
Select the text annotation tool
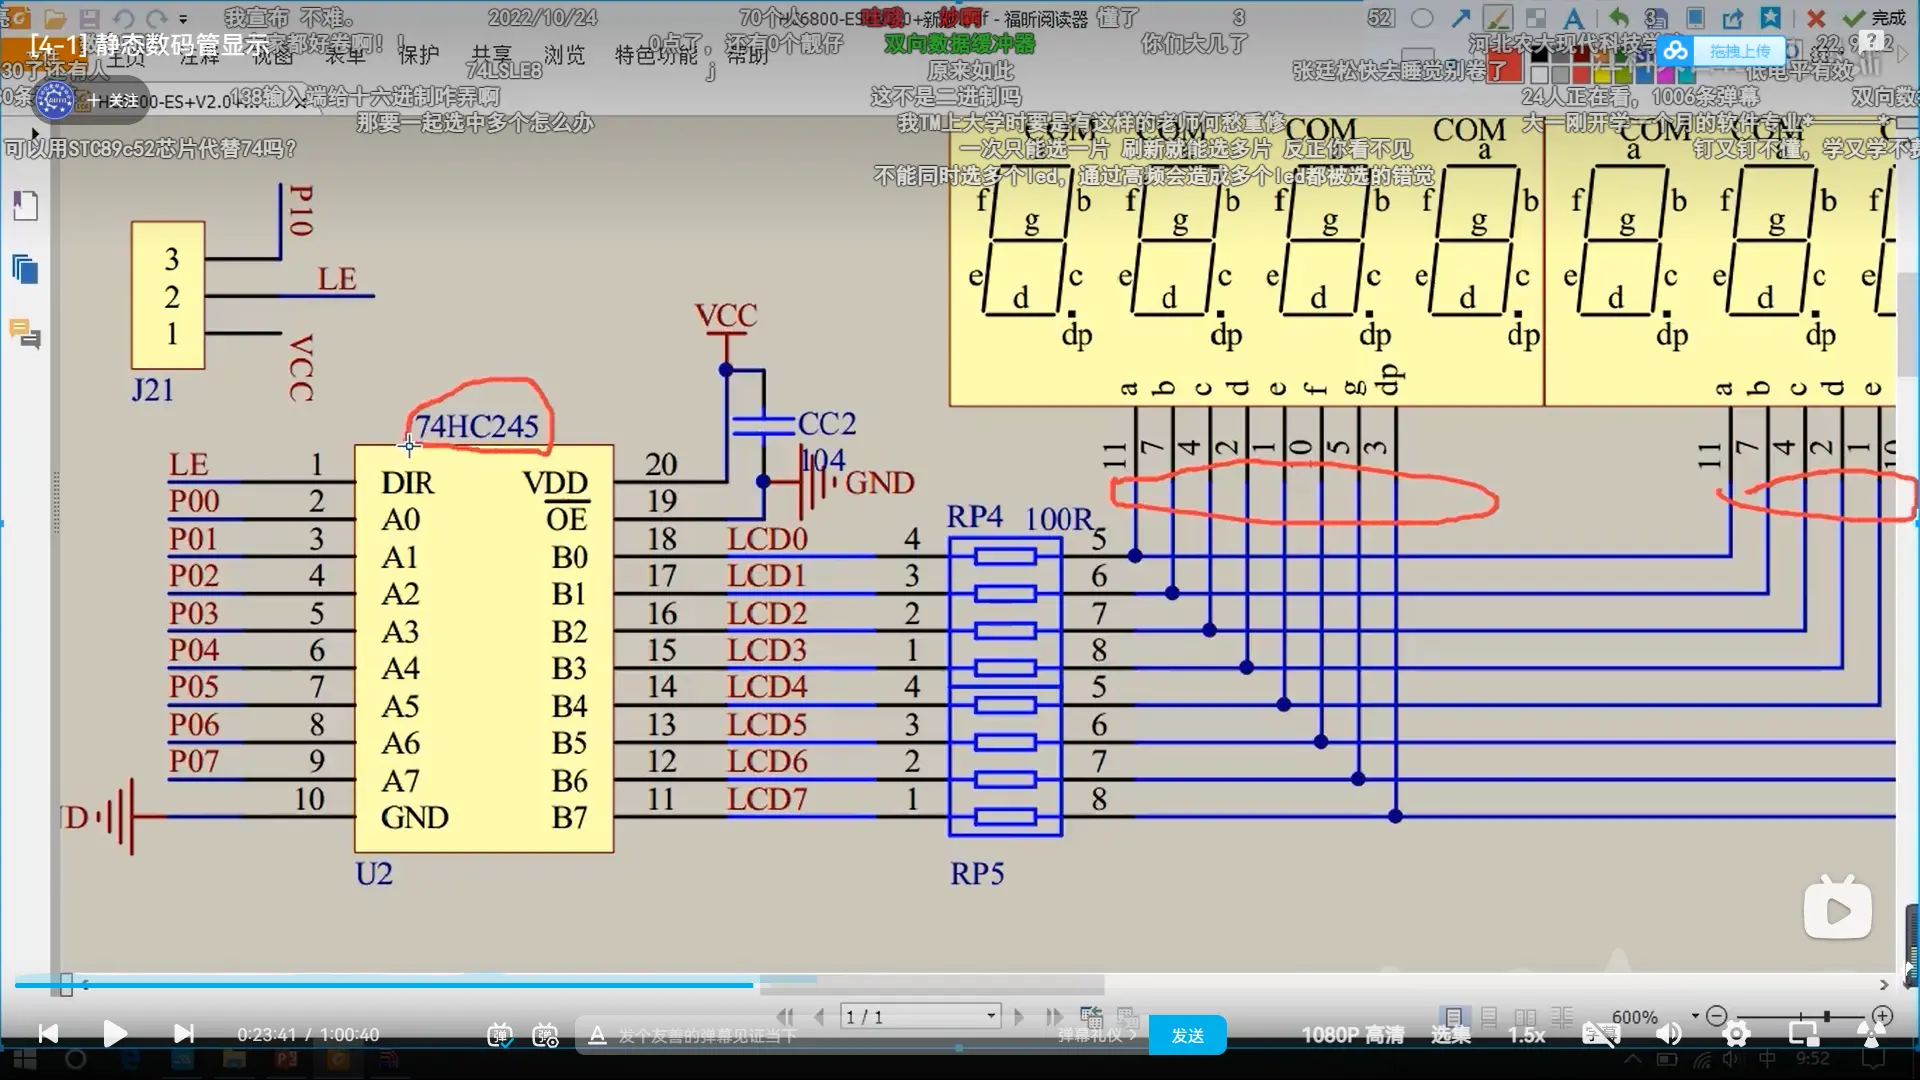[1573, 18]
